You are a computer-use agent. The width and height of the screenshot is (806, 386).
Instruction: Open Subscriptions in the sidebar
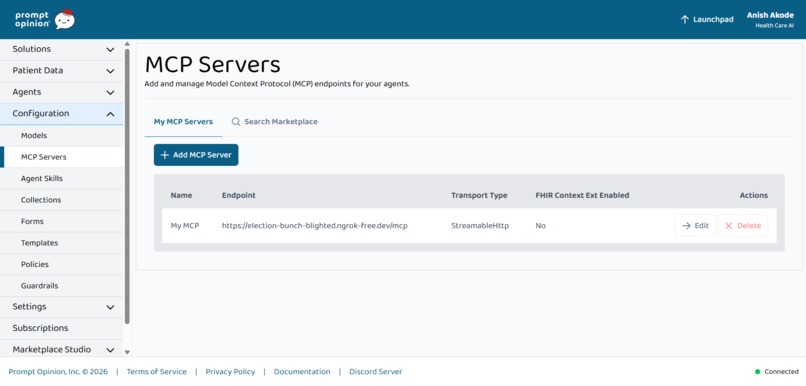pos(62,328)
